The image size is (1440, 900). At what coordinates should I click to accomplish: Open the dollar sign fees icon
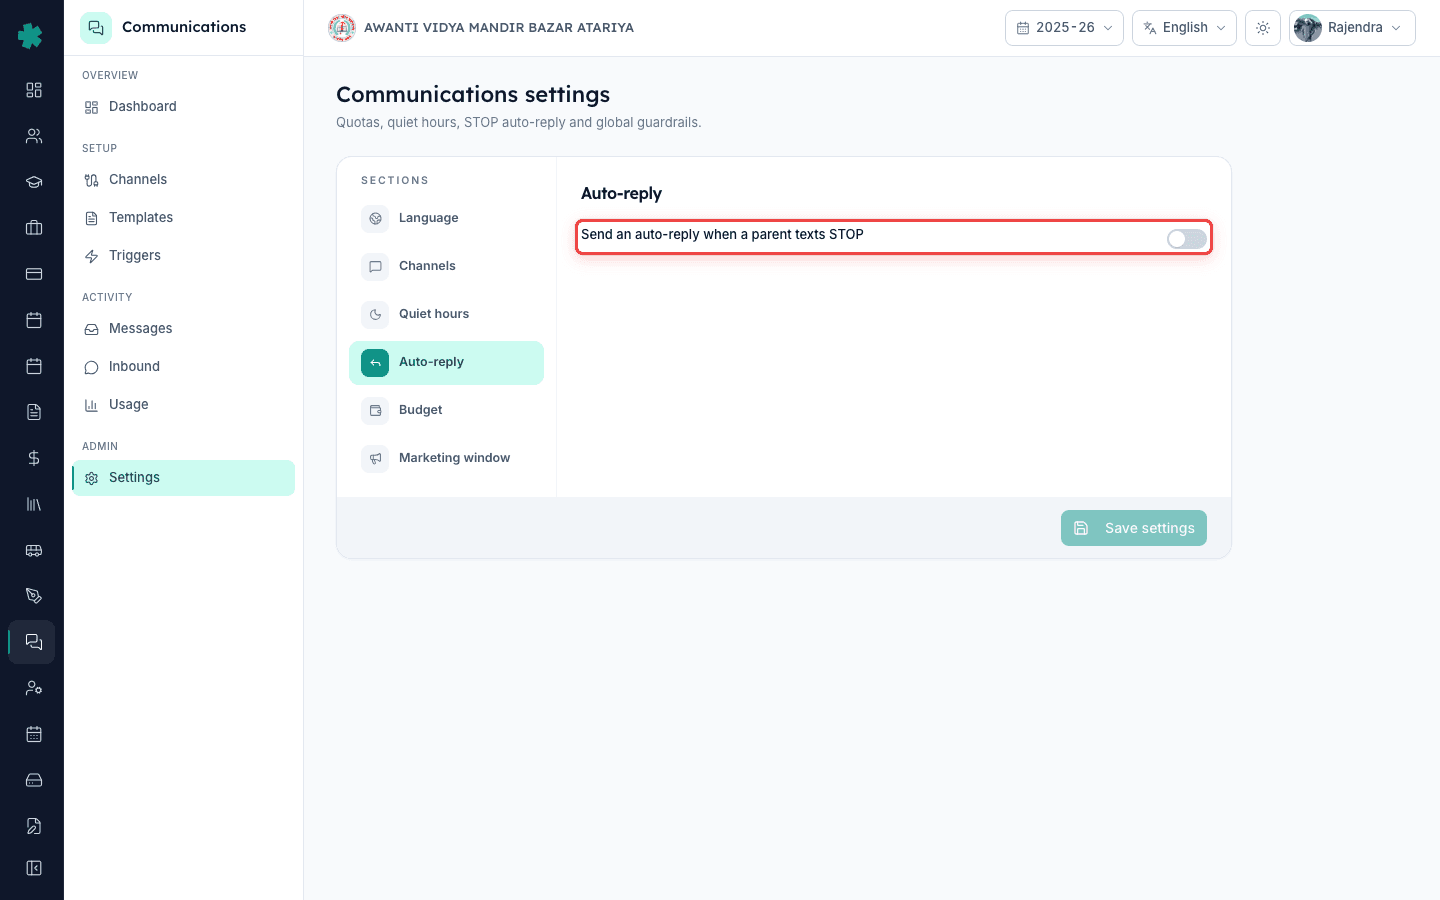pyautogui.click(x=34, y=458)
